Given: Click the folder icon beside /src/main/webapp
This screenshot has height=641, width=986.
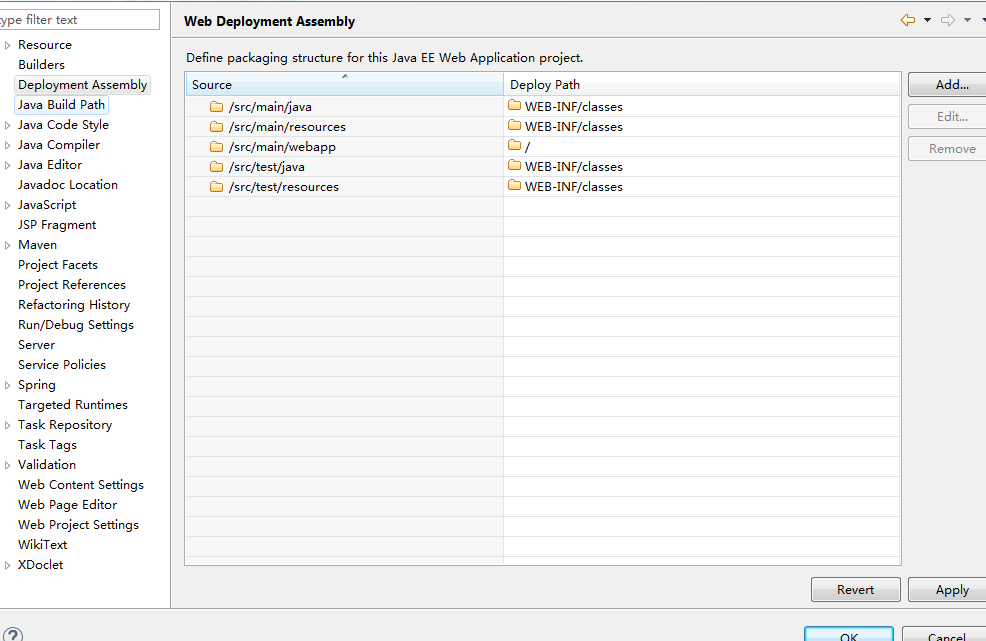Looking at the screenshot, I should click(x=216, y=147).
